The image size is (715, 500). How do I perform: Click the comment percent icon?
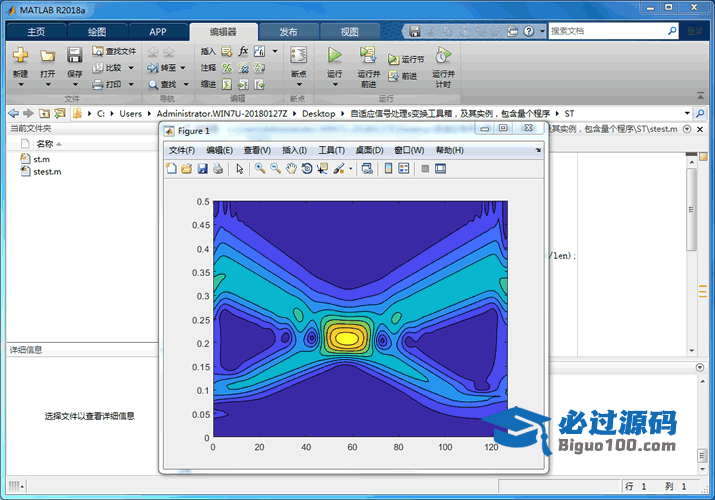click(227, 68)
